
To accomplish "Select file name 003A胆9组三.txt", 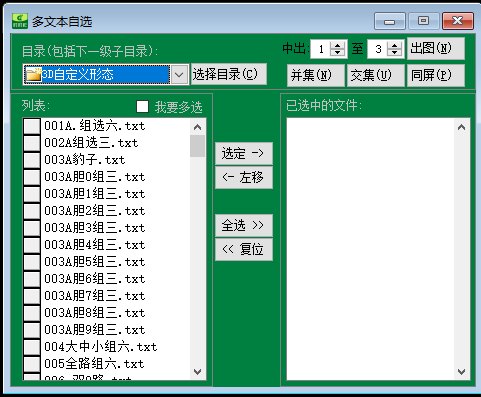I will [x=95, y=330].
